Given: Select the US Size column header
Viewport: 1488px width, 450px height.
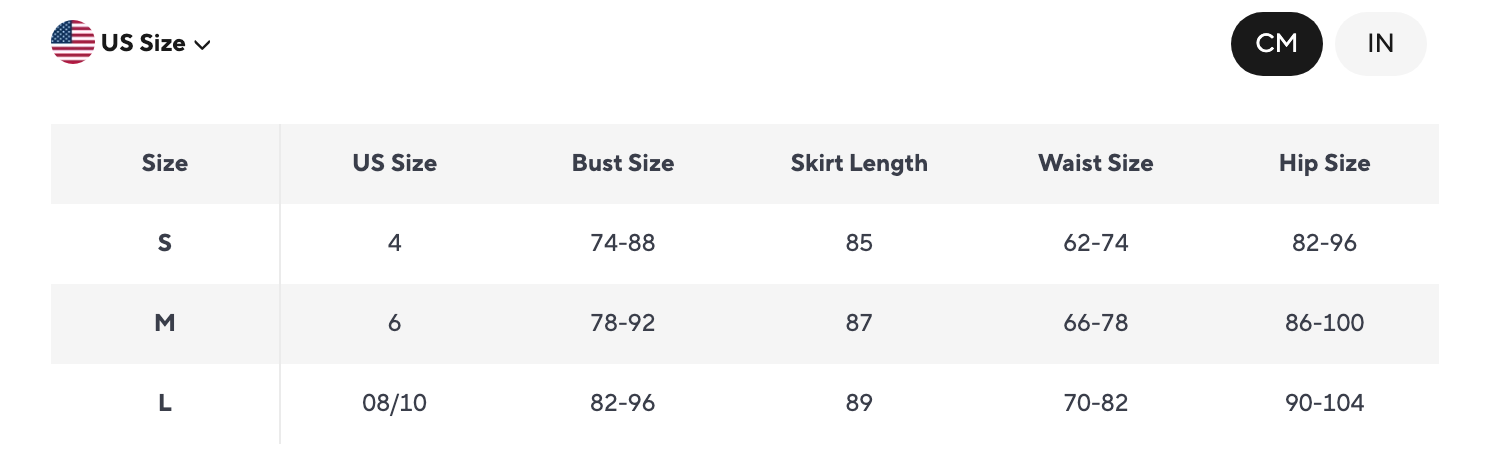Looking at the screenshot, I should [x=395, y=163].
